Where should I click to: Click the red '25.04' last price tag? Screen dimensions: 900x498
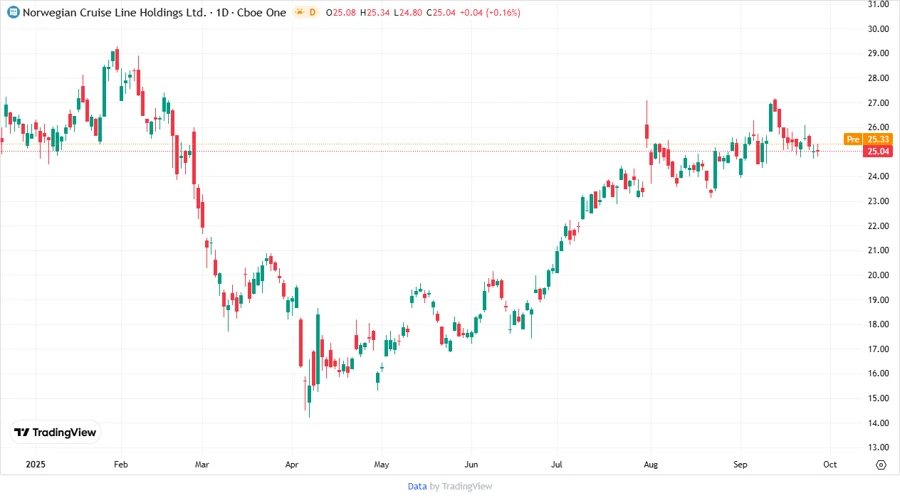pyautogui.click(x=878, y=151)
